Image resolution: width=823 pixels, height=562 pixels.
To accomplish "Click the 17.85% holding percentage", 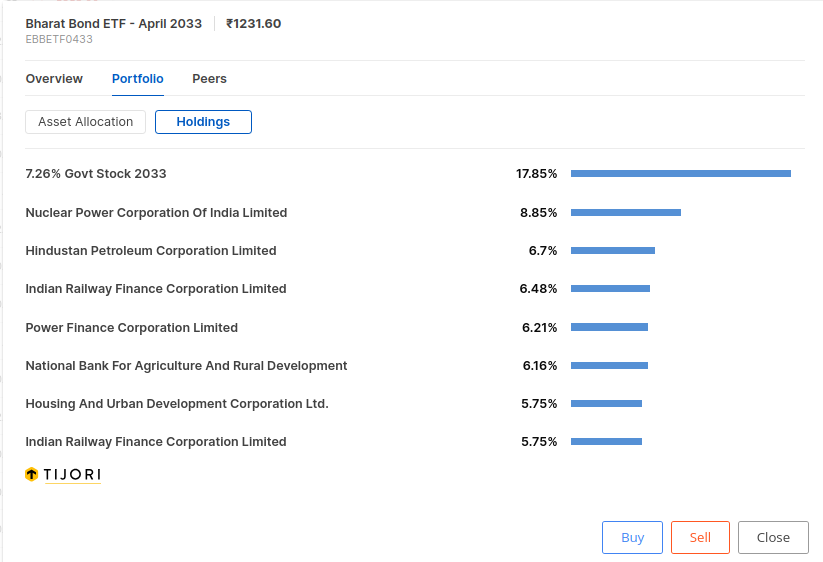I will tap(536, 174).
